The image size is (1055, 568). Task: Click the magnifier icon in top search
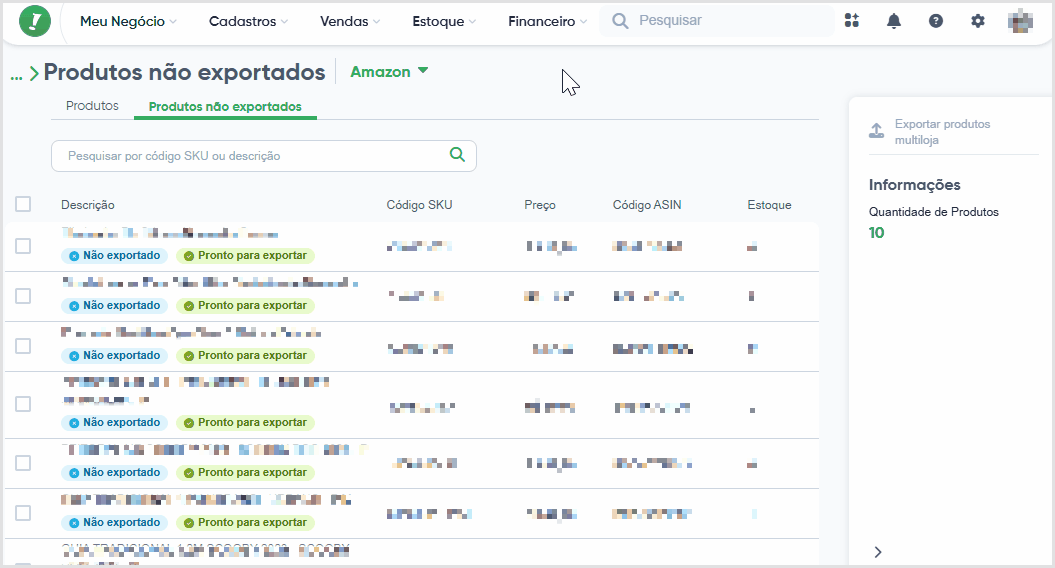[620, 21]
